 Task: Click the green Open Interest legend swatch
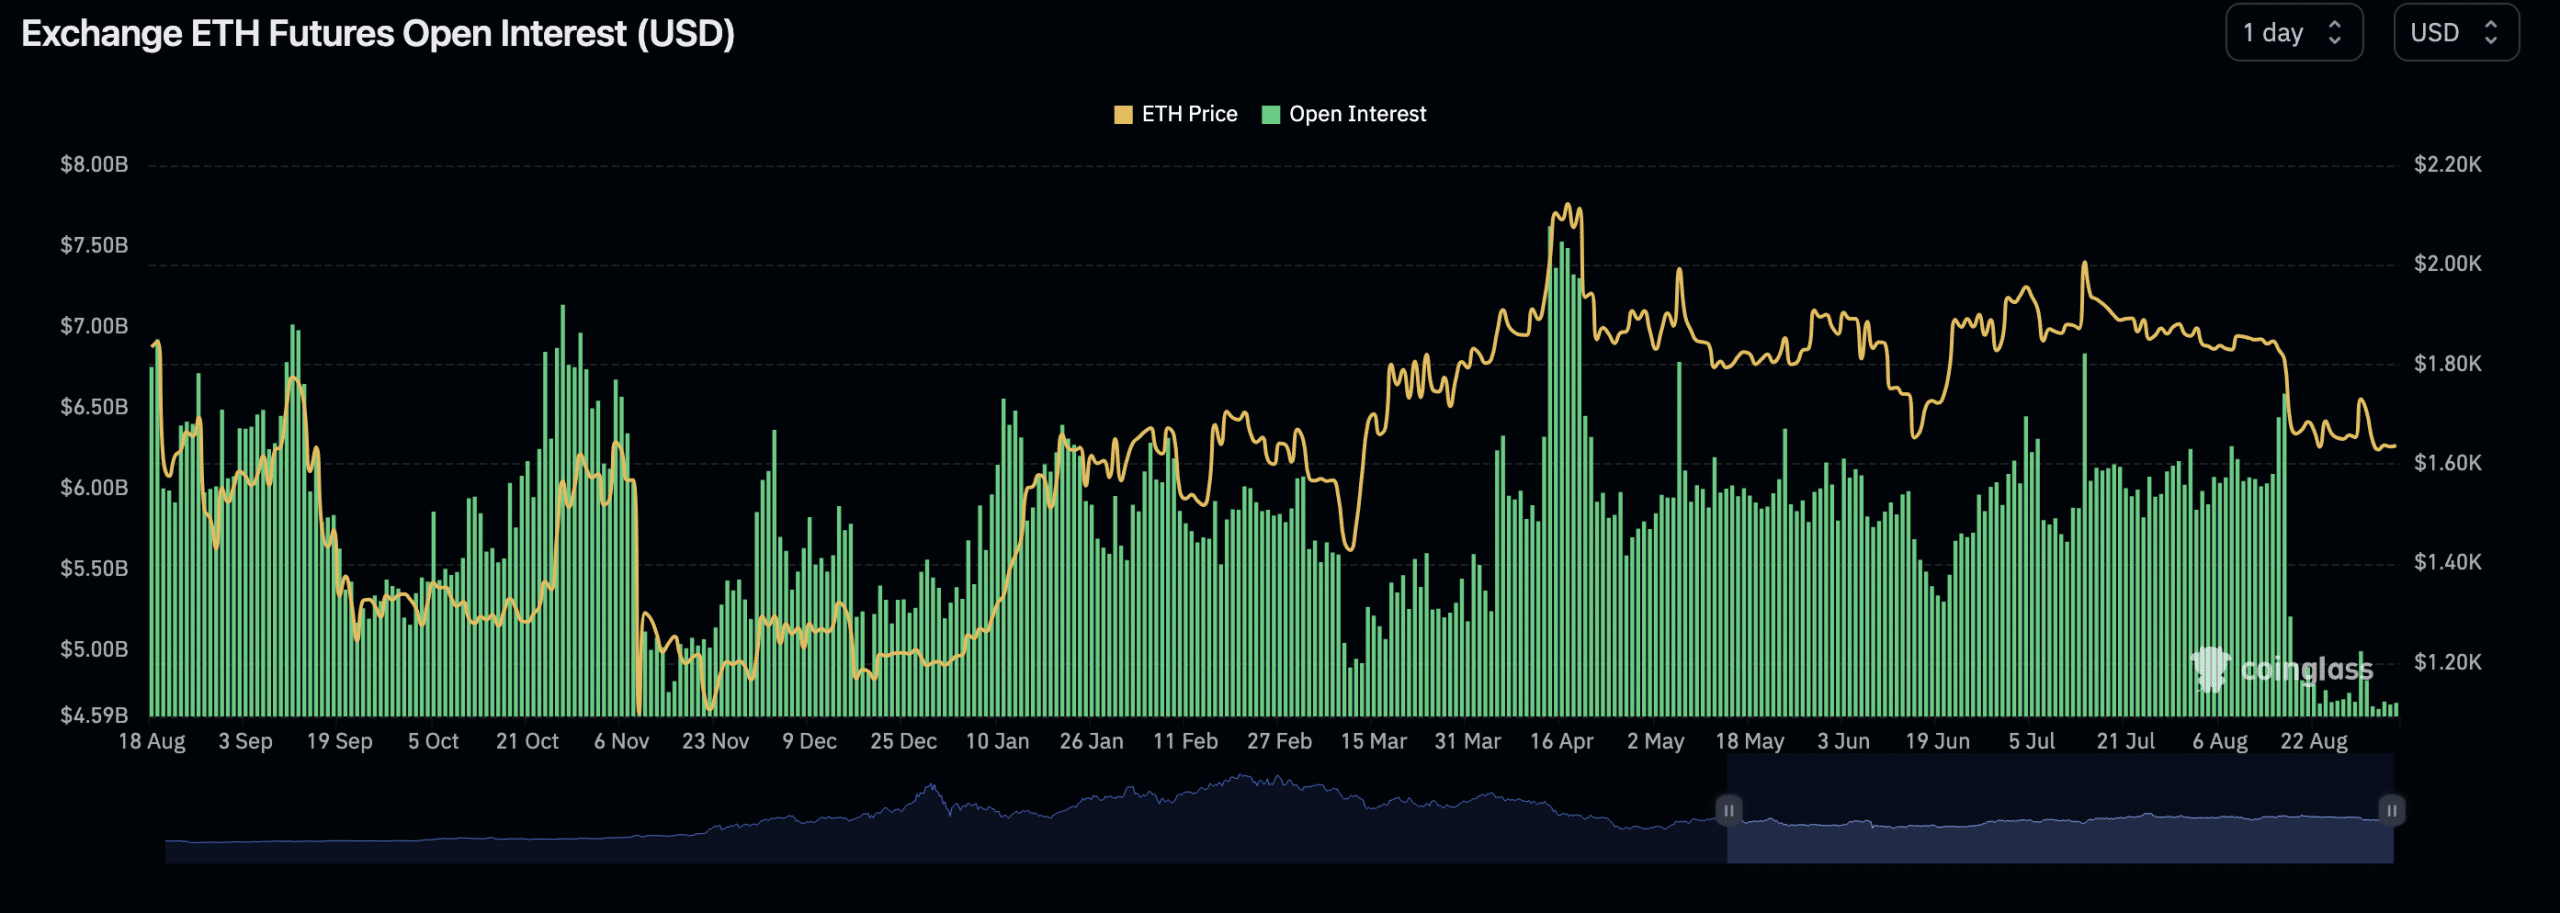pyautogui.click(x=1271, y=115)
